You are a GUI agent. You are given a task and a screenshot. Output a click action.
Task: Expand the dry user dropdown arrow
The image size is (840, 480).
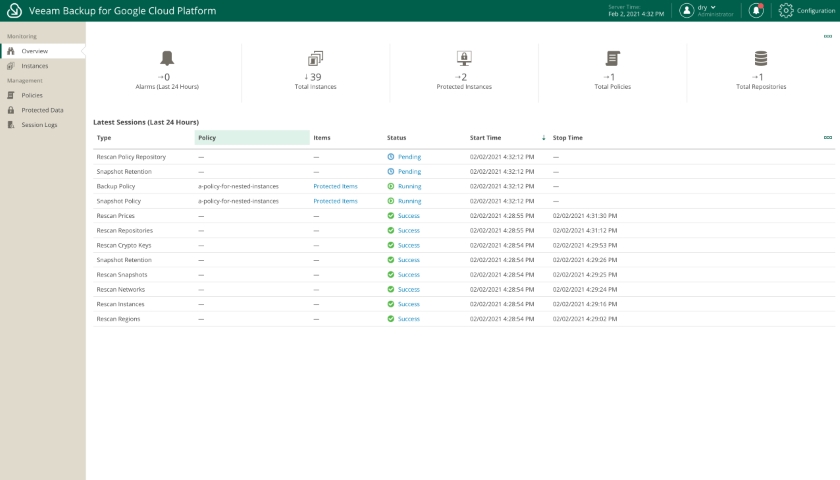(713, 7)
